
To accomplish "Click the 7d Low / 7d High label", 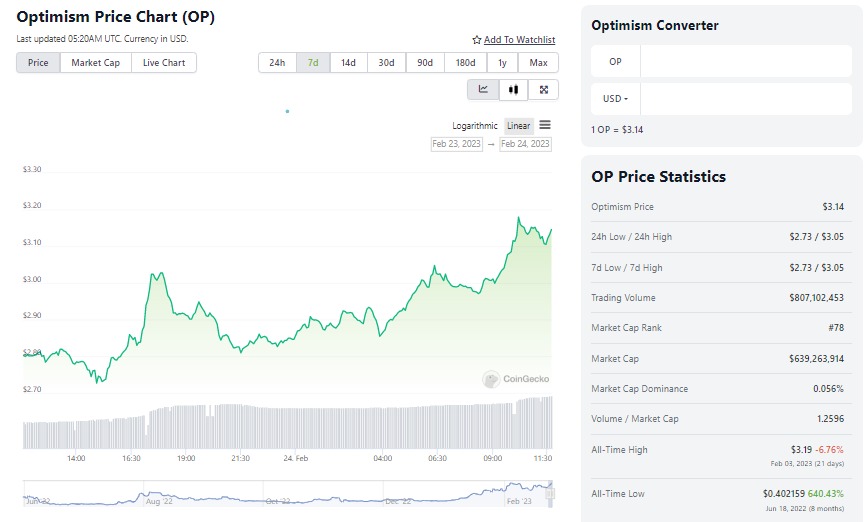I will (x=627, y=267).
